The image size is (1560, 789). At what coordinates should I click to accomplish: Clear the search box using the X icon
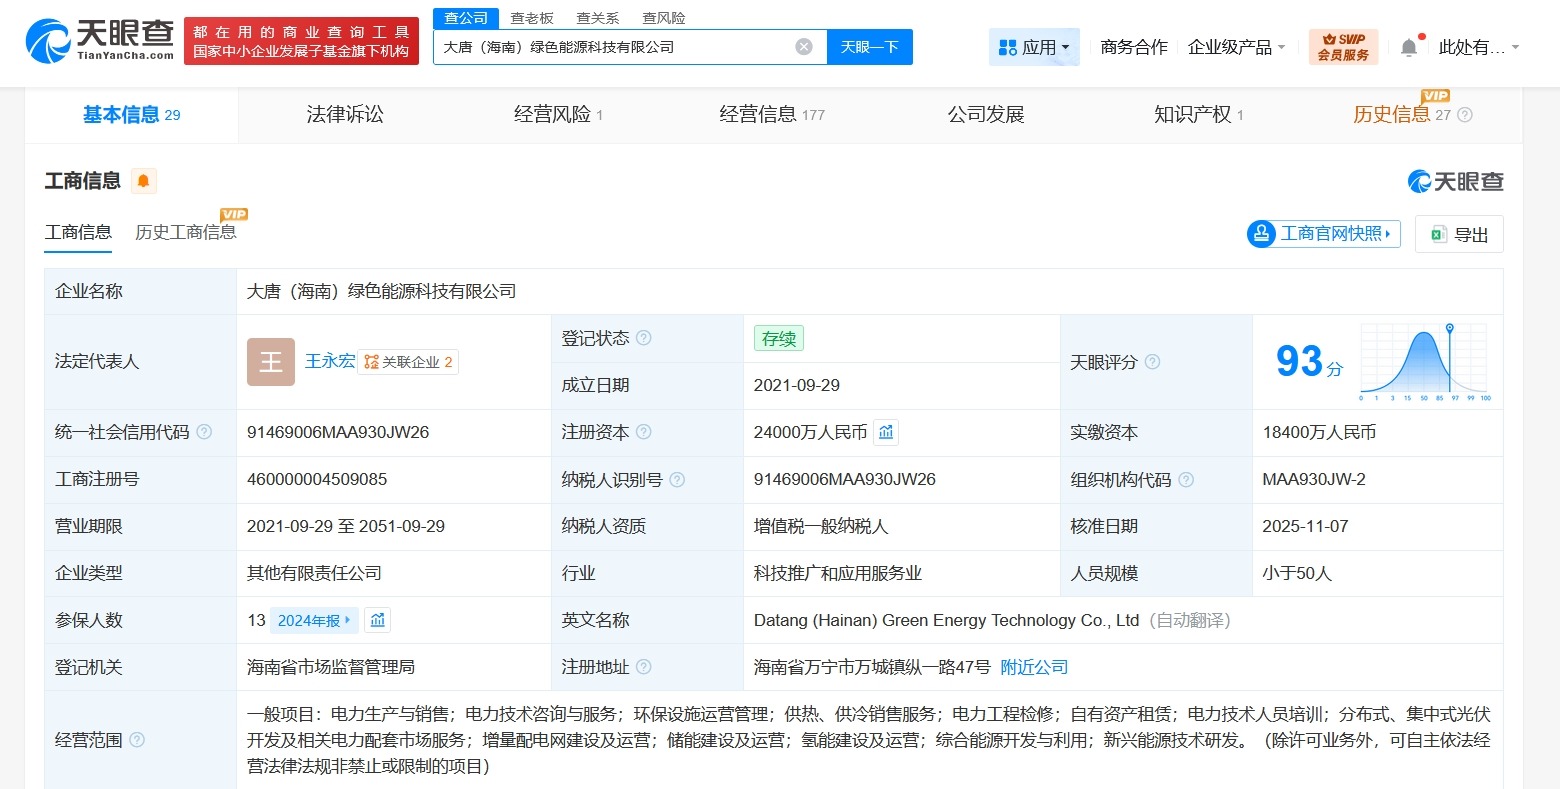803,47
